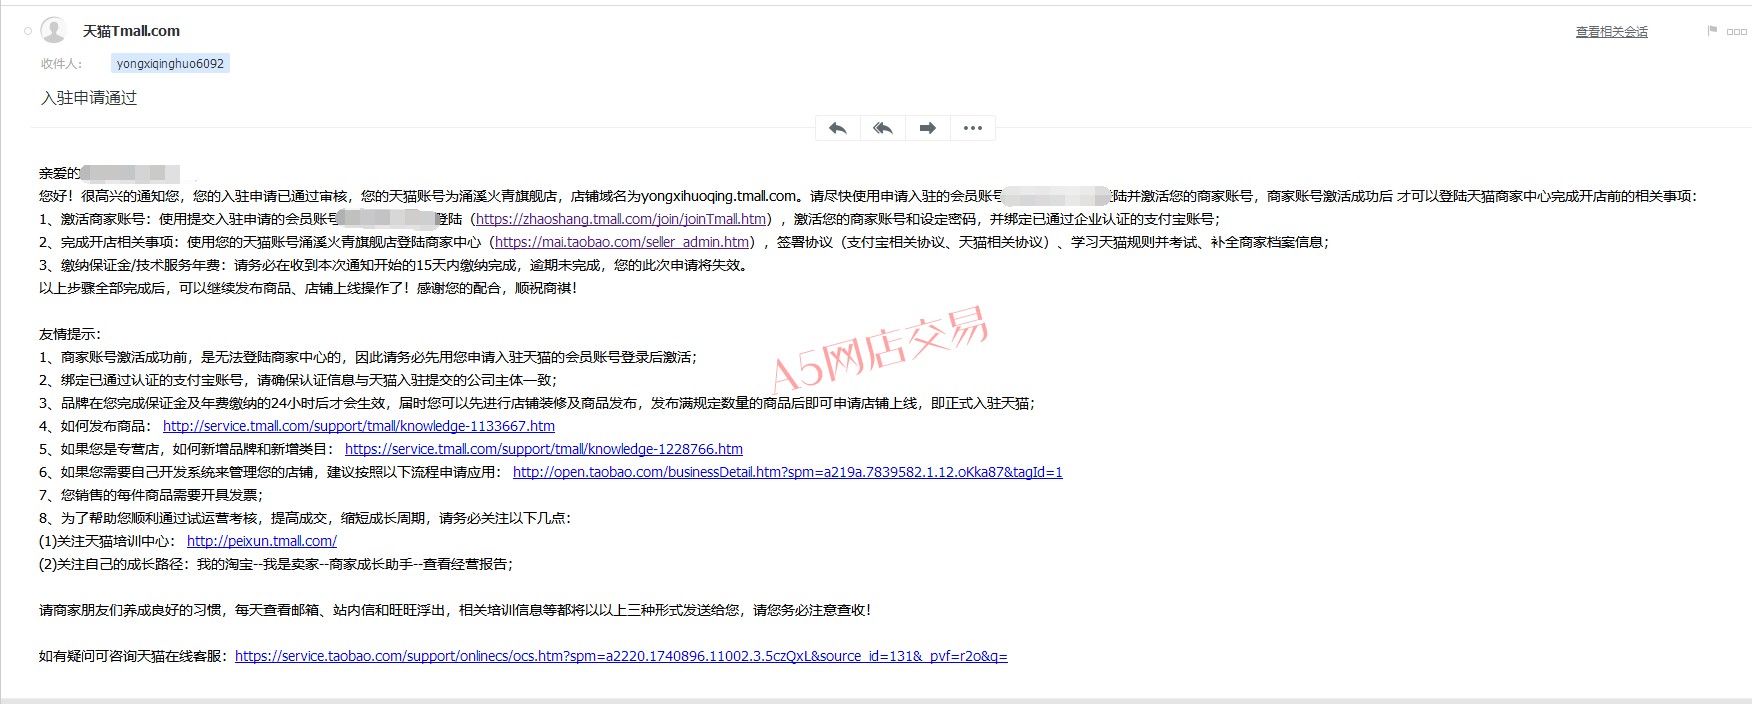Click the sender avatar icon

coord(54,30)
